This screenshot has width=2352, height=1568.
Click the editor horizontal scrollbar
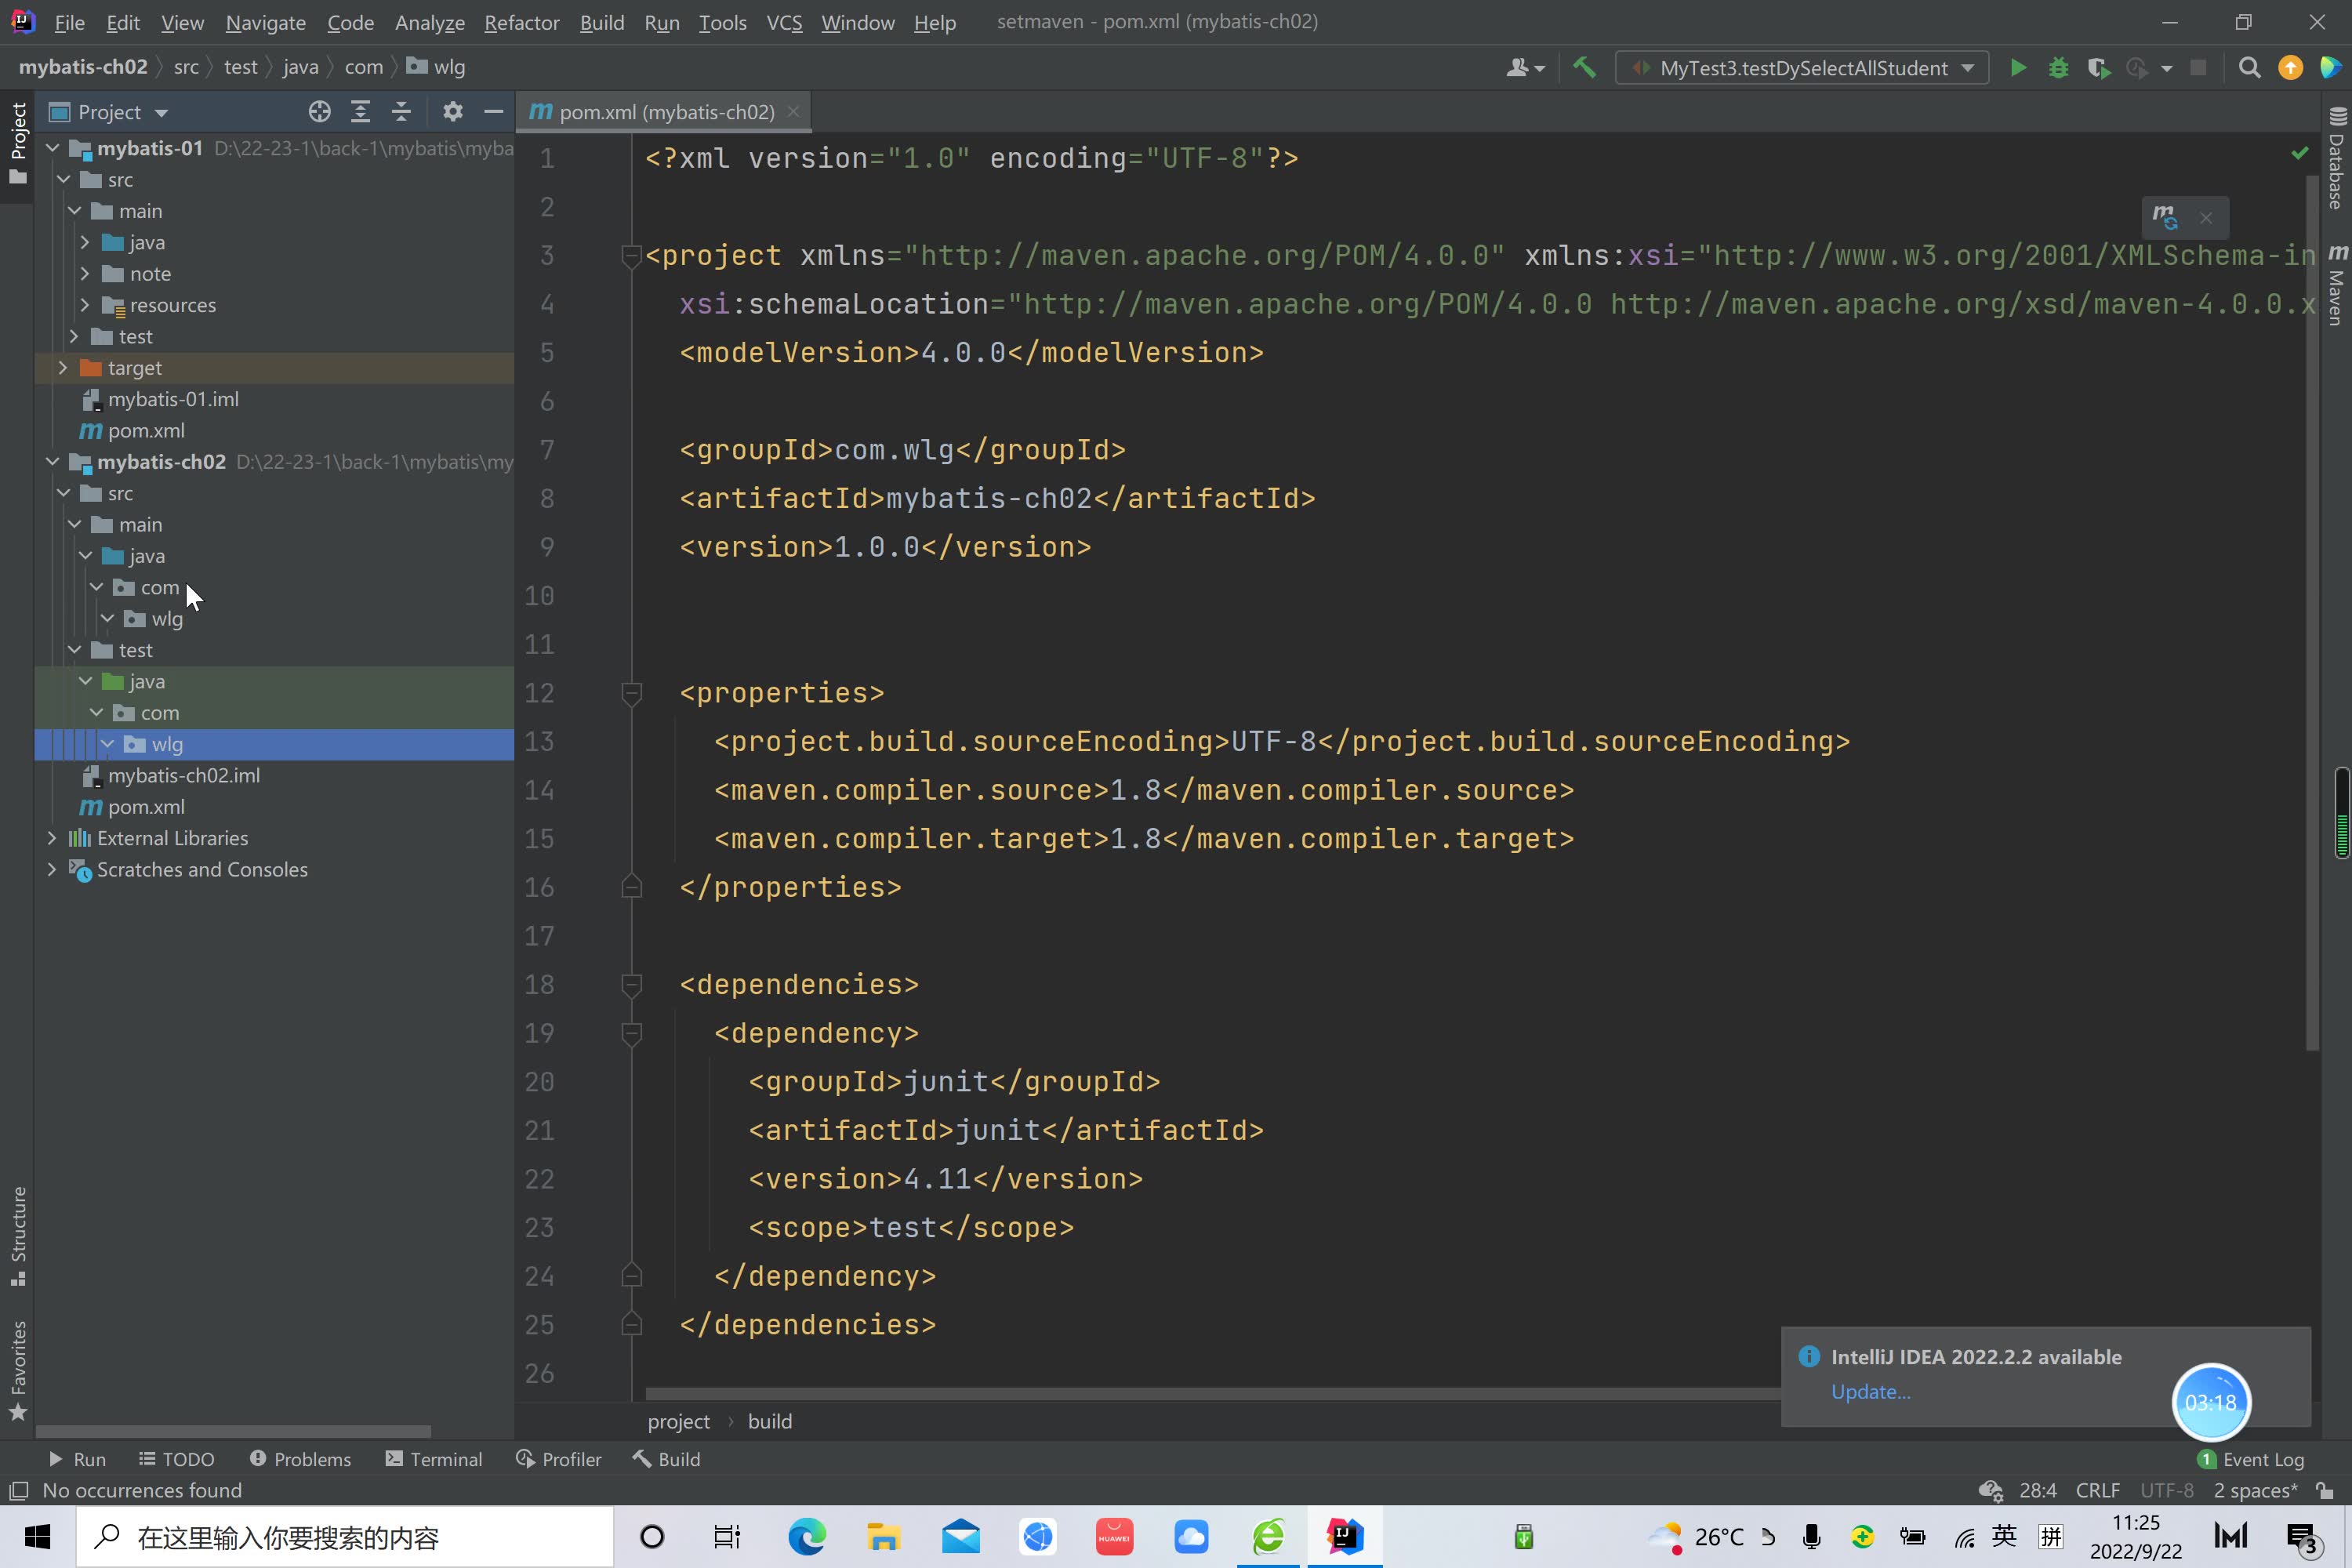(x=1212, y=1393)
